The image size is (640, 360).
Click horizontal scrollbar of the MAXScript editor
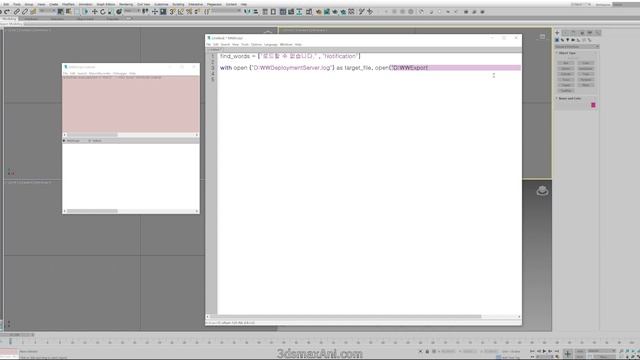click(x=345, y=316)
